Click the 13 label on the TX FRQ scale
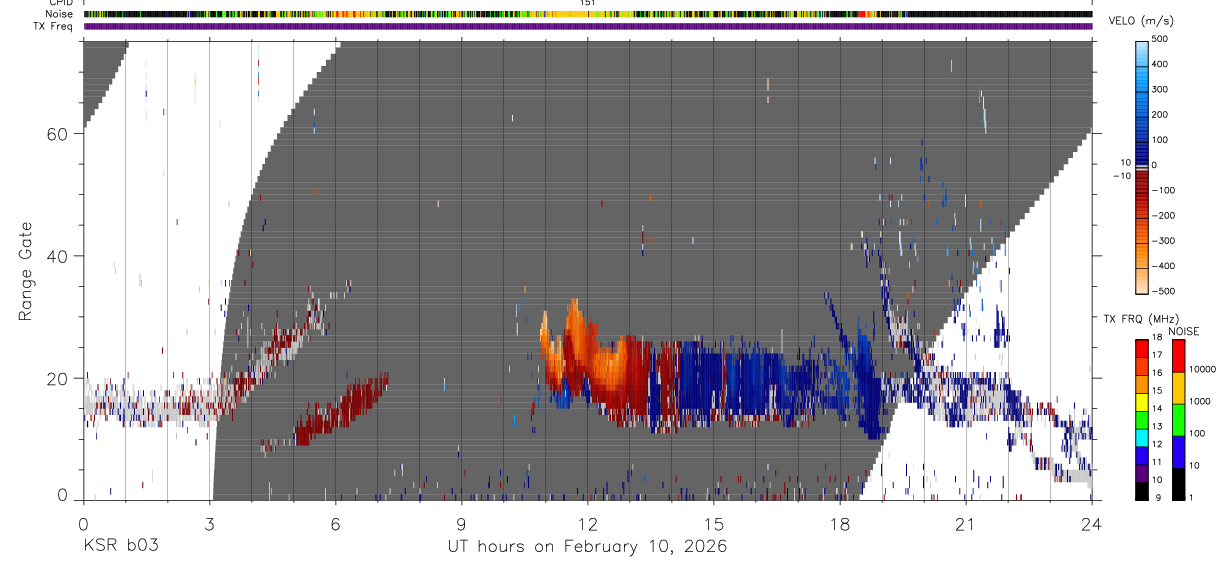Viewport: 1228px width, 567px height. (1157, 426)
